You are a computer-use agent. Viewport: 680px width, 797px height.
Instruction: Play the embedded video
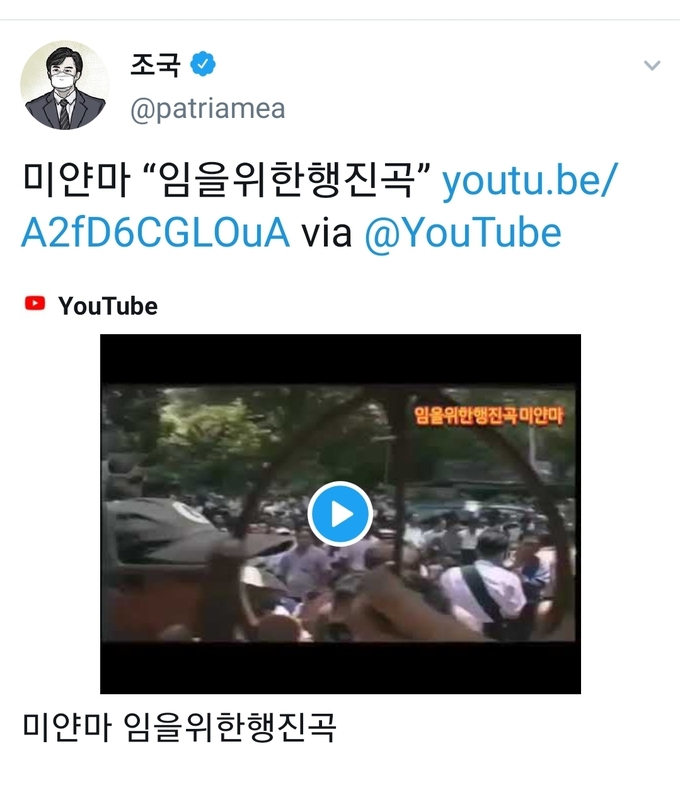pyautogui.click(x=340, y=514)
